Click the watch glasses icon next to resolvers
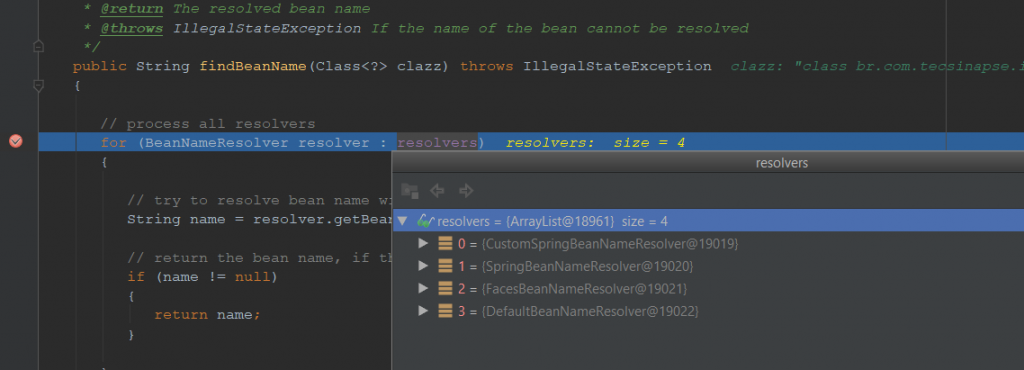 click(x=425, y=221)
